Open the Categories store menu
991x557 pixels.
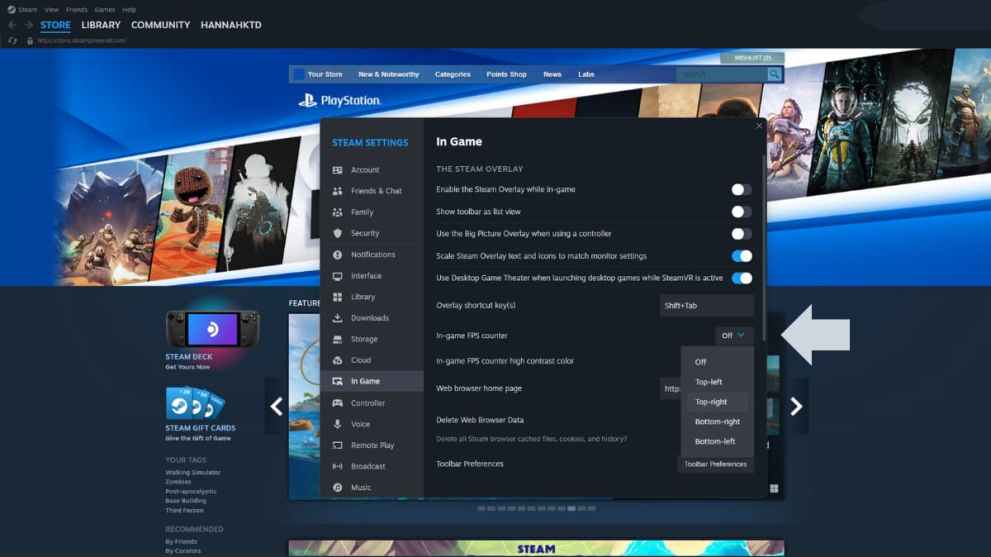click(x=452, y=74)
